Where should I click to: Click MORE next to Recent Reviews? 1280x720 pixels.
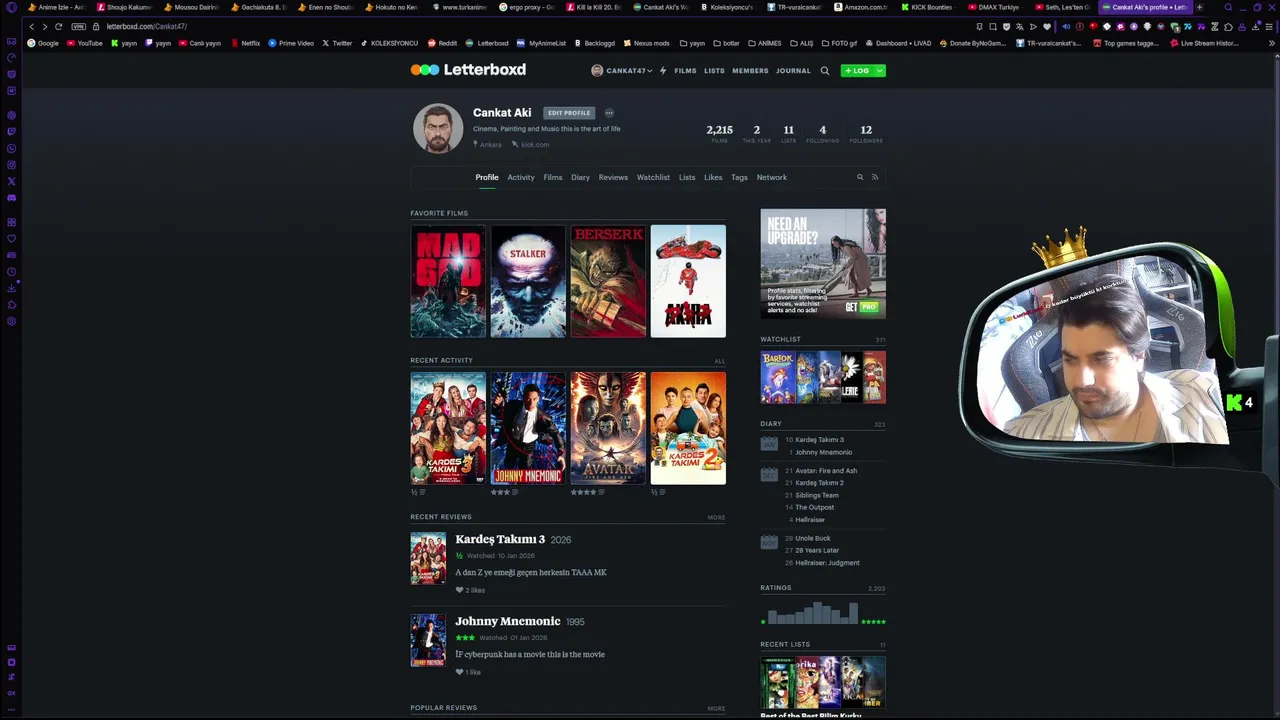[x=716, y=517]
